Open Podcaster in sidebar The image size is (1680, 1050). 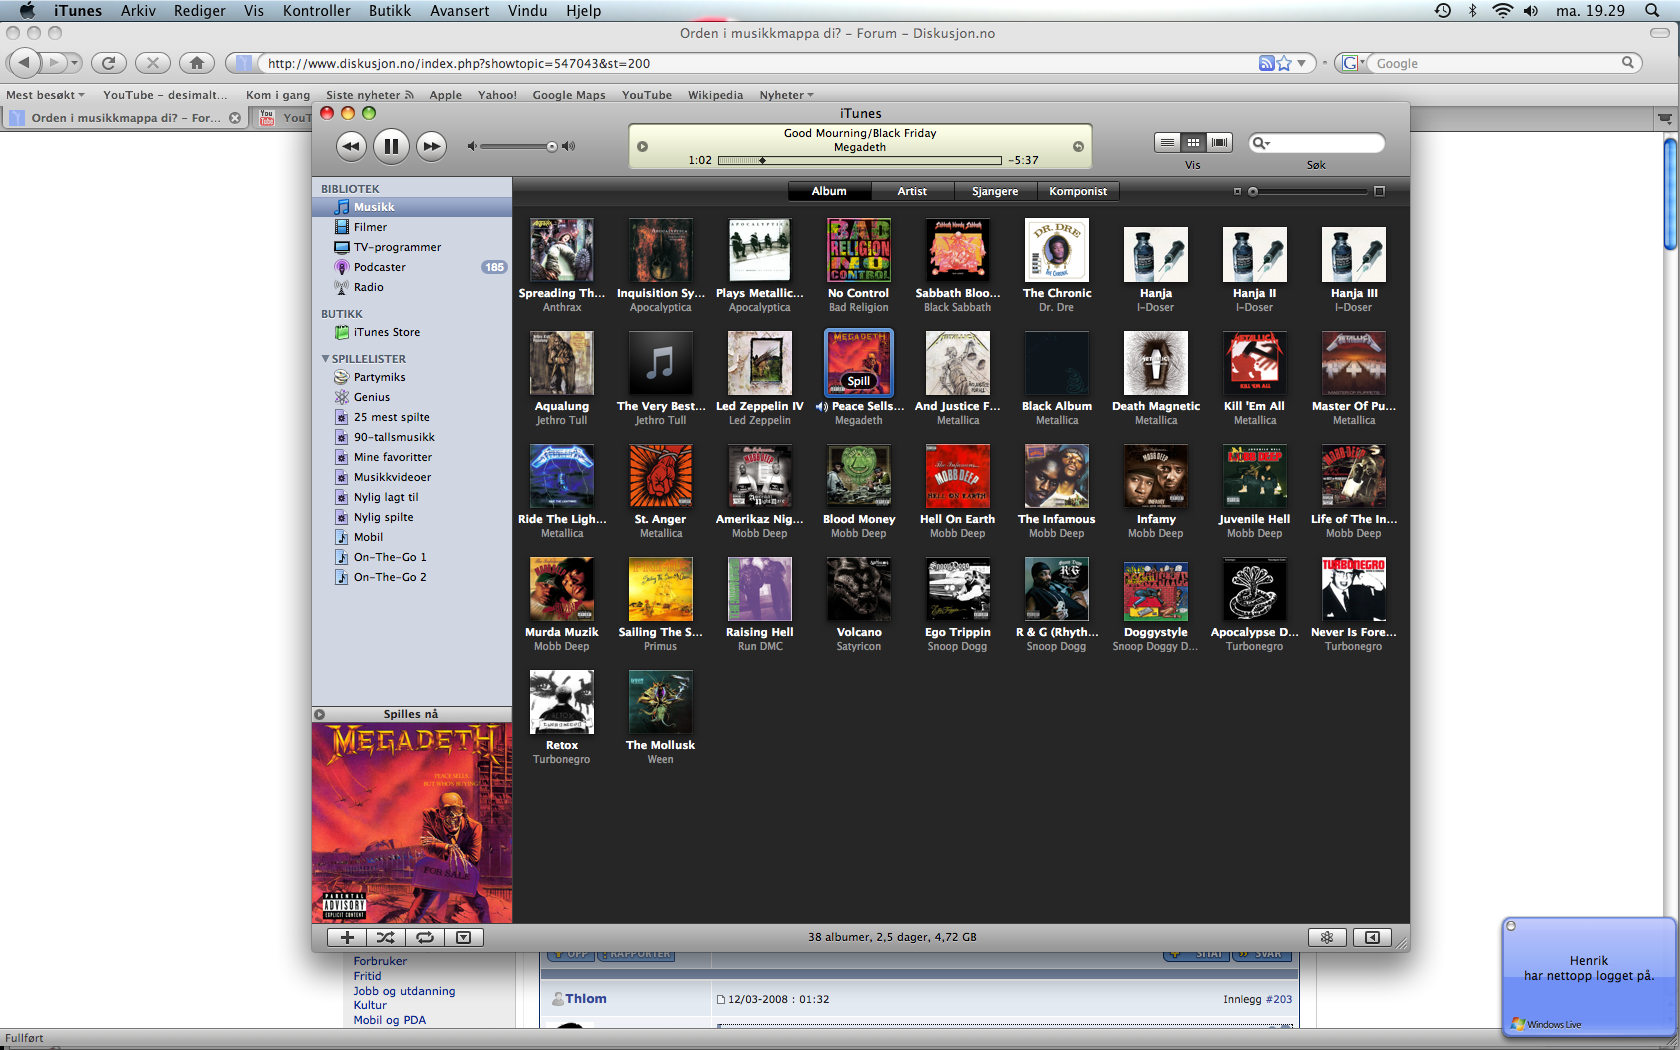[412, 267]
